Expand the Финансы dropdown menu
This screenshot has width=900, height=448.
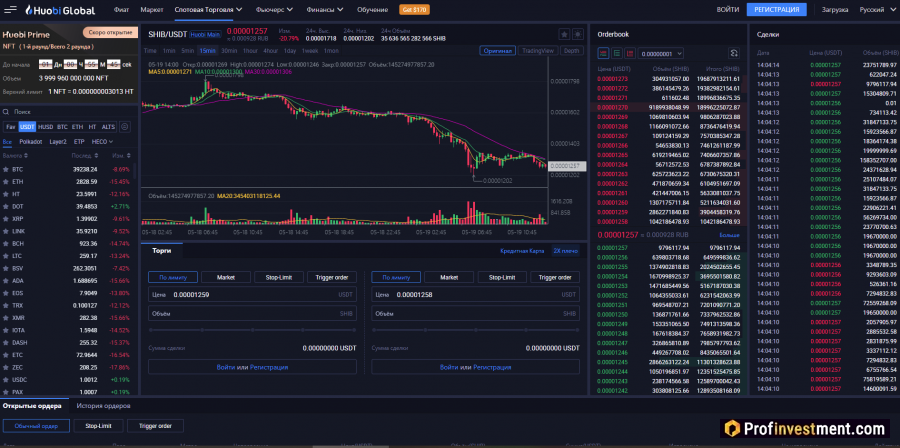point(325,10)
